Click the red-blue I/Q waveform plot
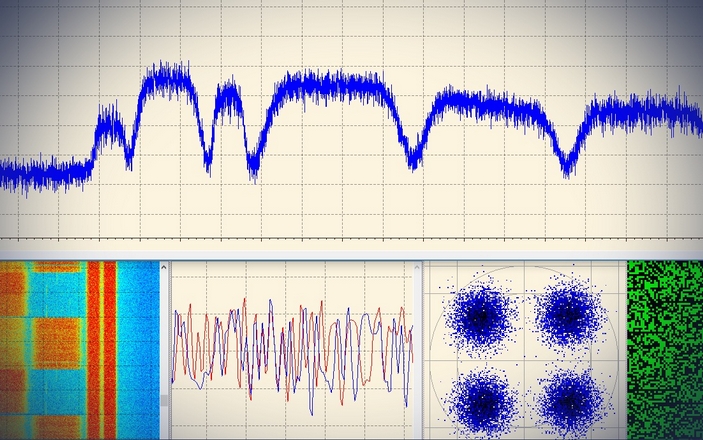703x440 pixels. [292, 350]
